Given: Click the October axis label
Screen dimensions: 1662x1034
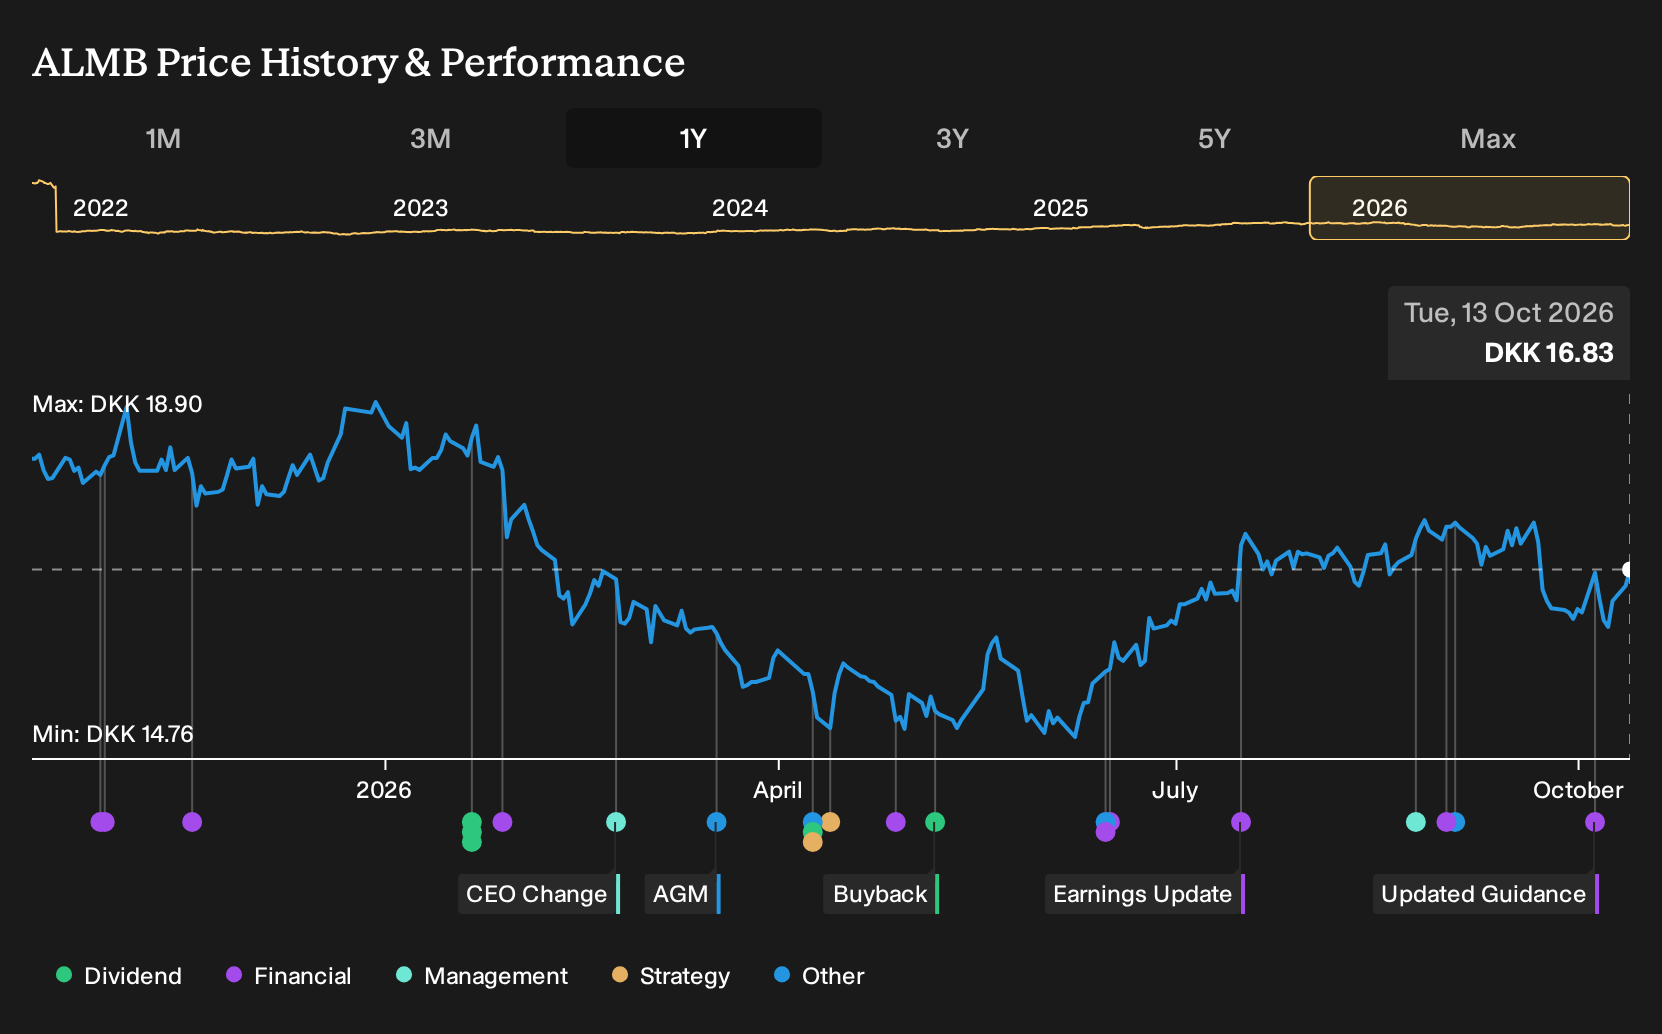Looking at the screenshot, I should point(1578,790).
